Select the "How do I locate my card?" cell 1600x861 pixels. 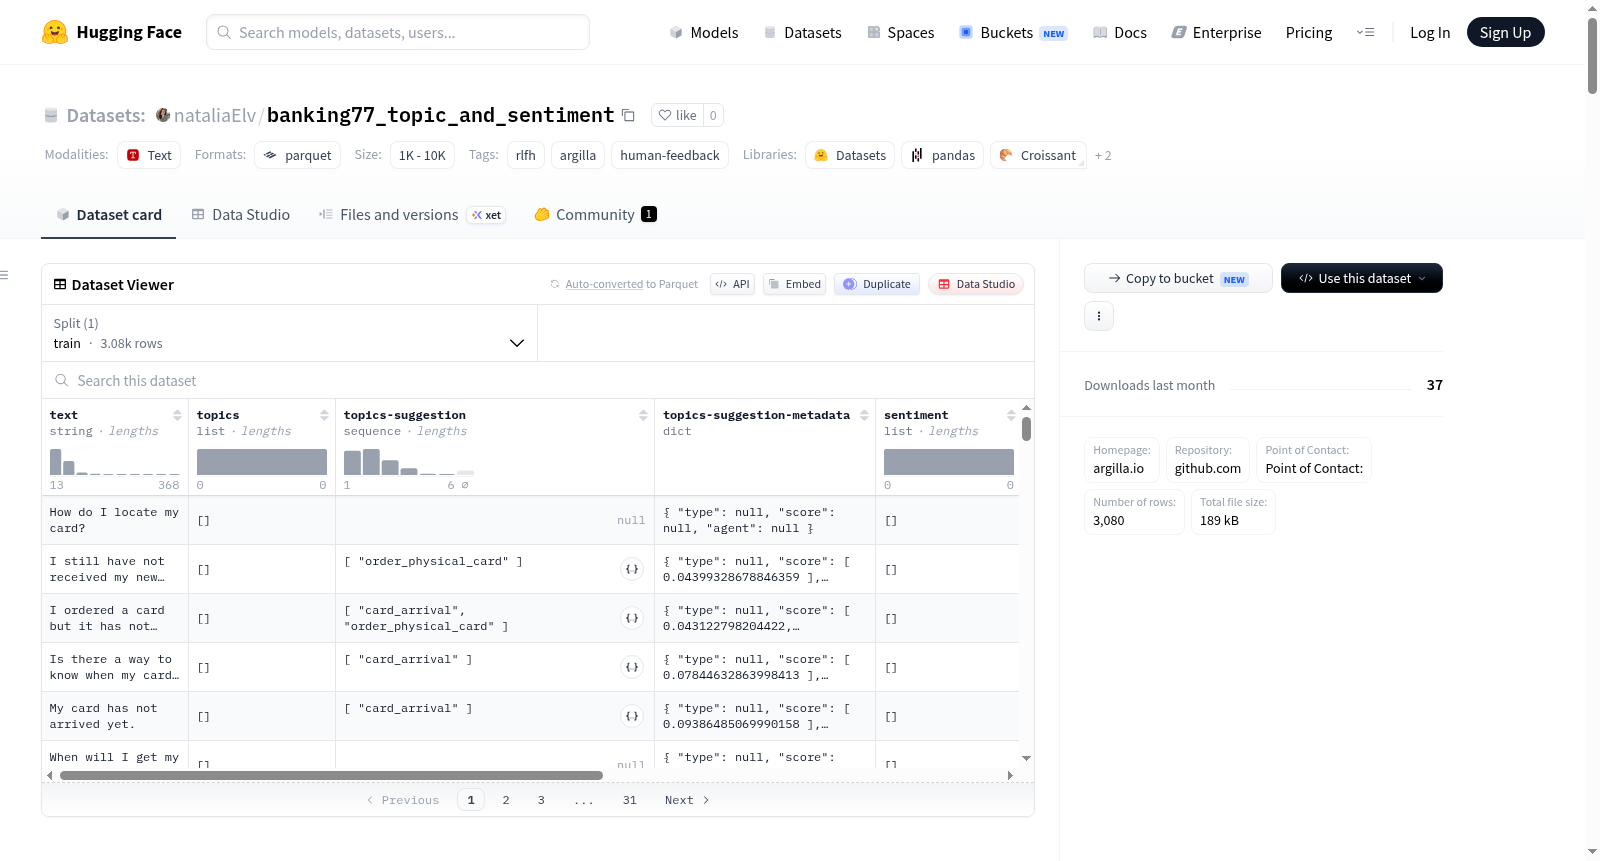[115, 520]
